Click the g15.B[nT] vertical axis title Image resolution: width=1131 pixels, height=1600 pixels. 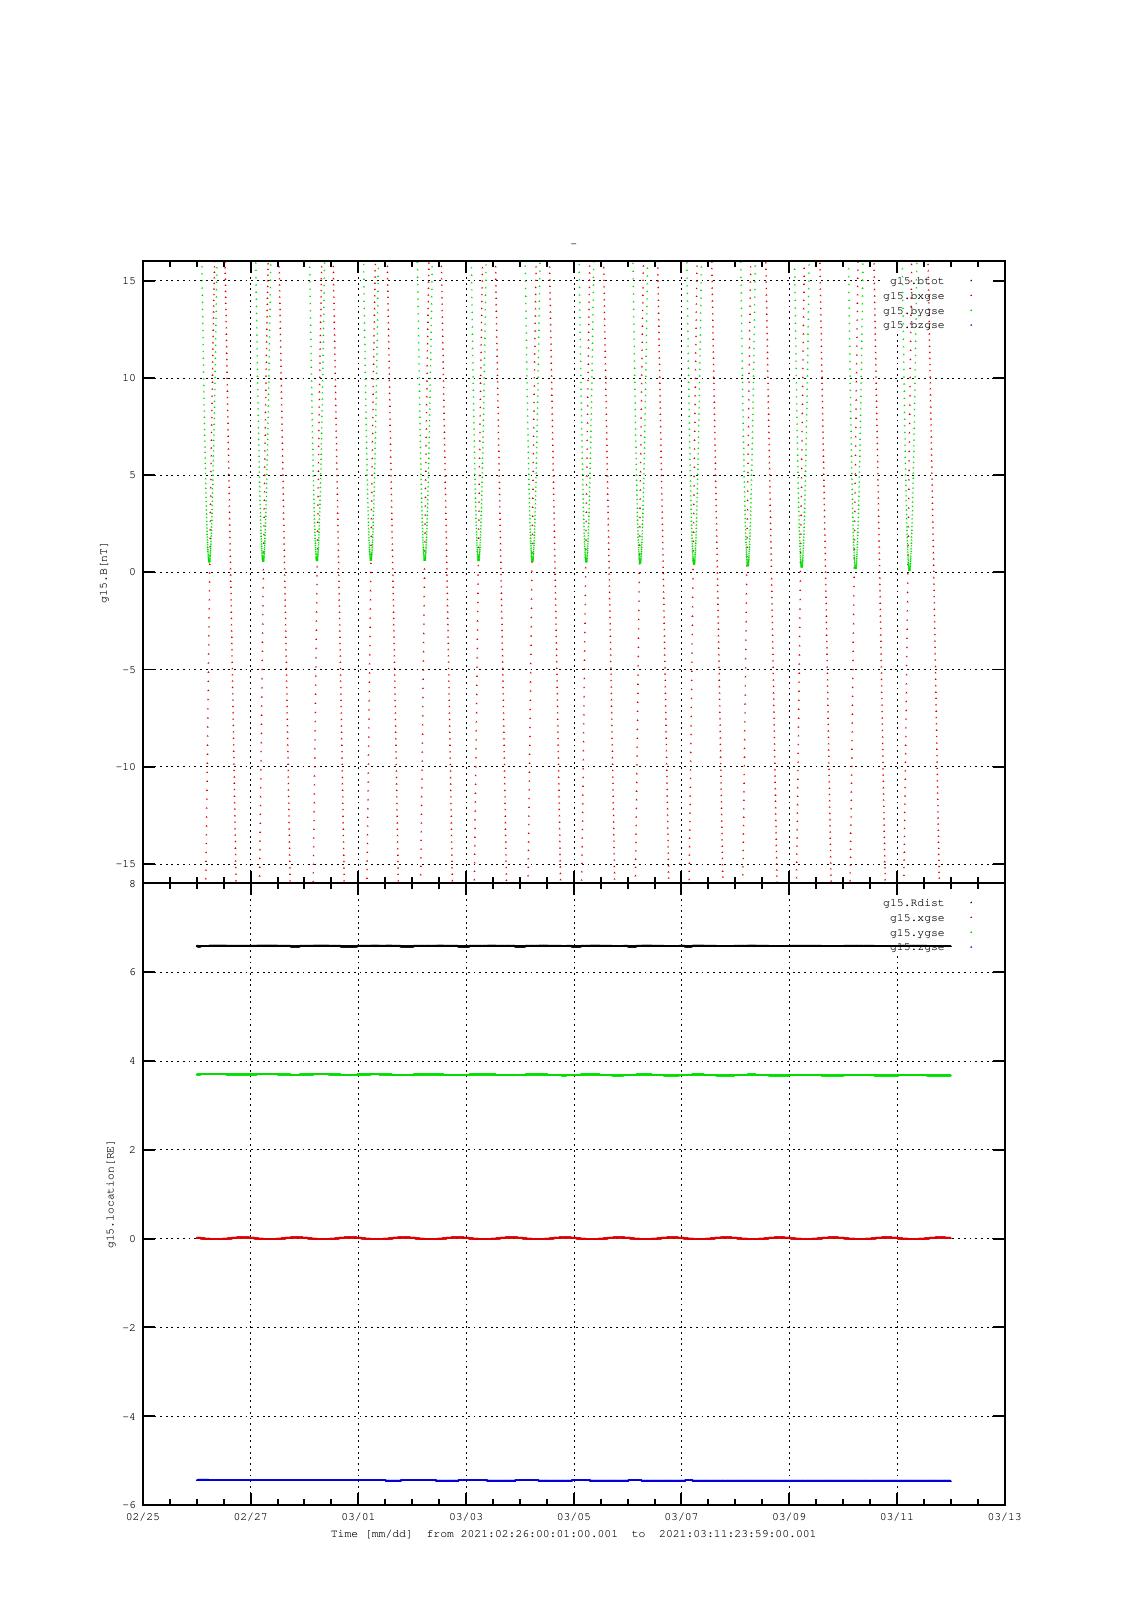[x=104, y=572]
